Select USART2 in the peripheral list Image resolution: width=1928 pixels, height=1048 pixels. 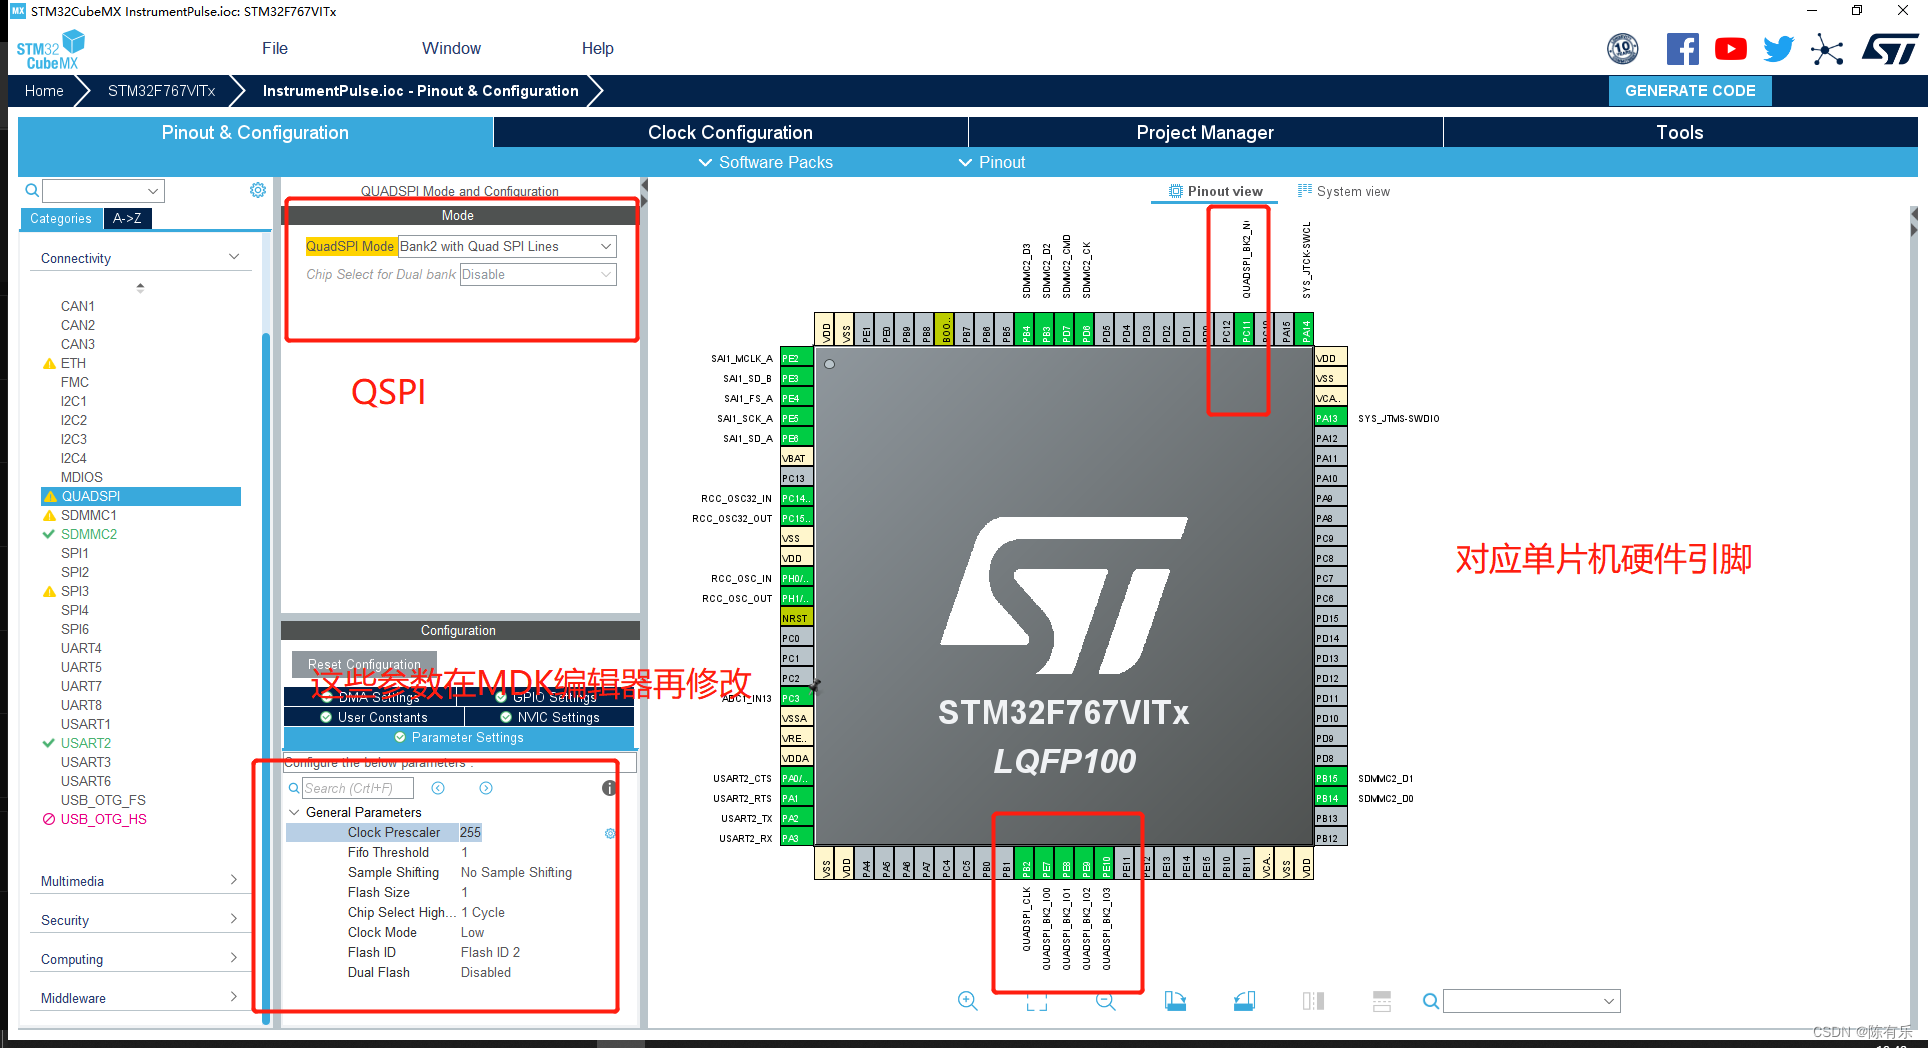(x=86, y=743)
